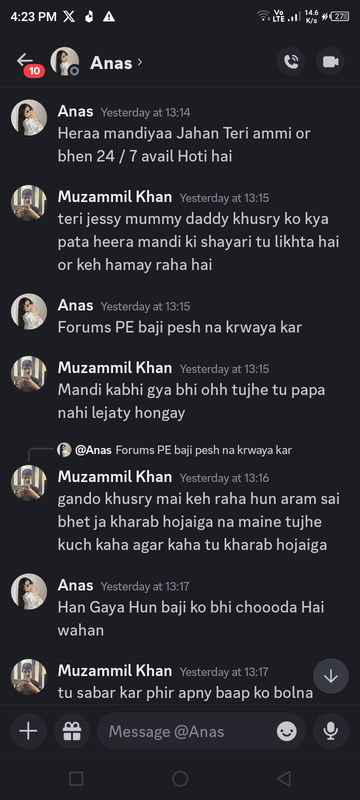Tap the microphone voice message icon
This screenshot has width=360, height=800.
(330, 731)
